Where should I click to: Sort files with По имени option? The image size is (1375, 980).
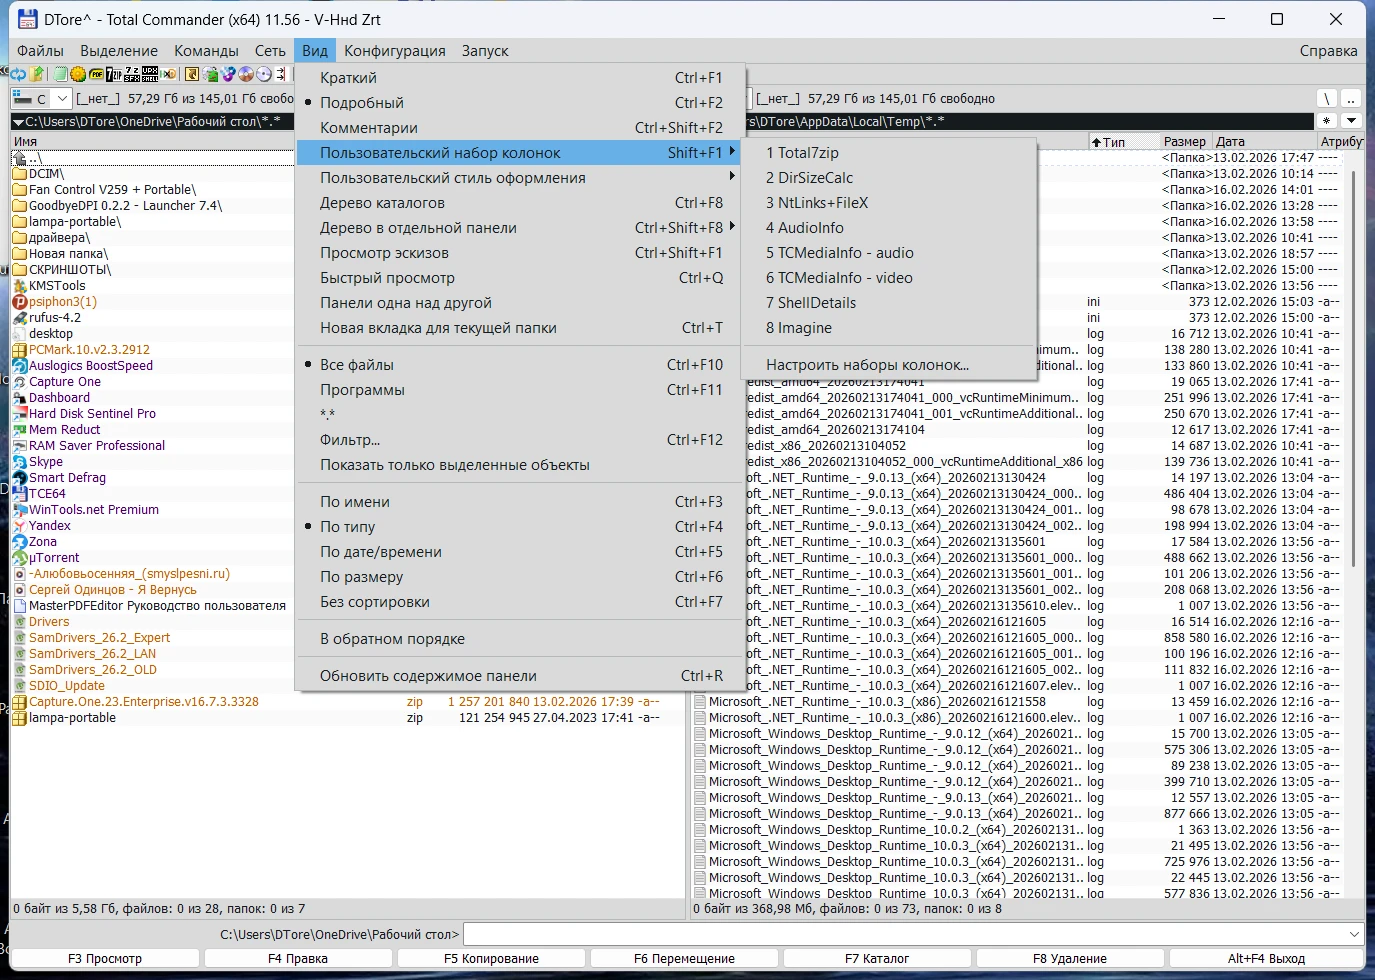[x=354, y=502]
